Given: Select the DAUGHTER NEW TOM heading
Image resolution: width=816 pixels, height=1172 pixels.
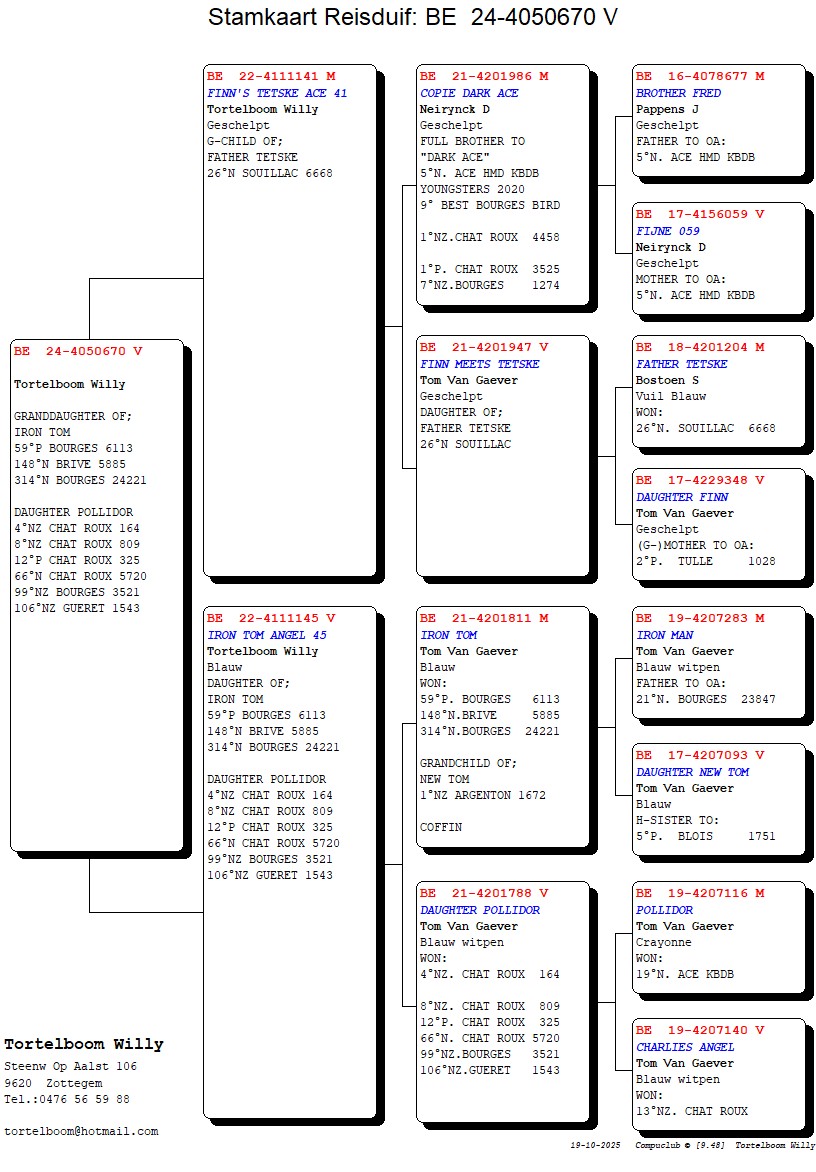Looking at the screenshot, I should point(692,772).
